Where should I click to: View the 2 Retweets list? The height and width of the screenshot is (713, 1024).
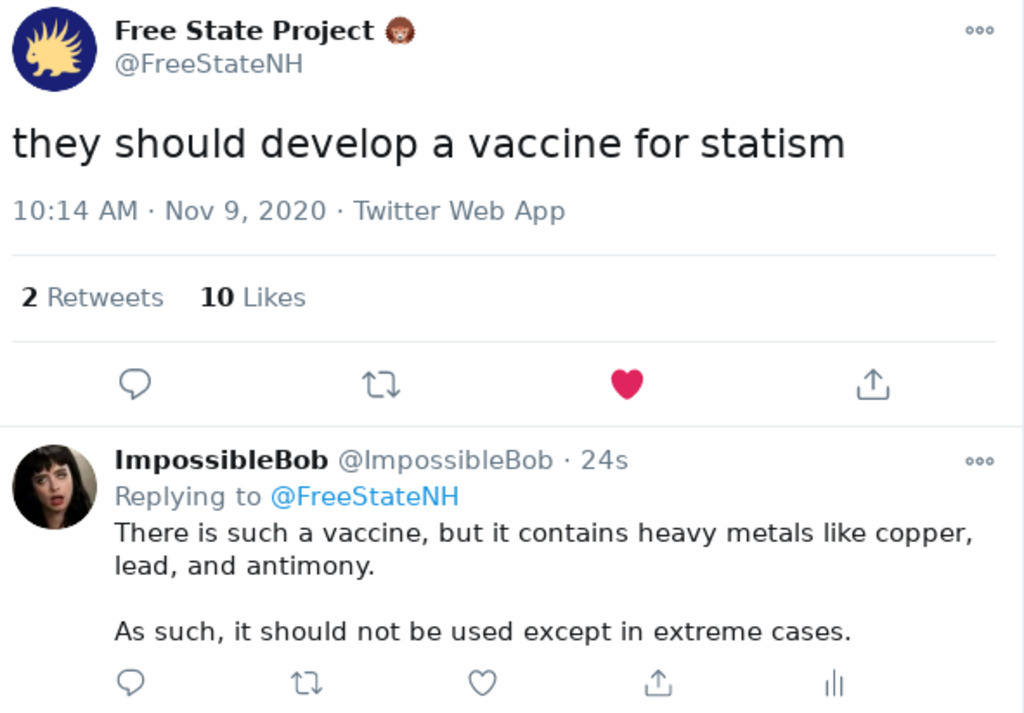point(92,297)
